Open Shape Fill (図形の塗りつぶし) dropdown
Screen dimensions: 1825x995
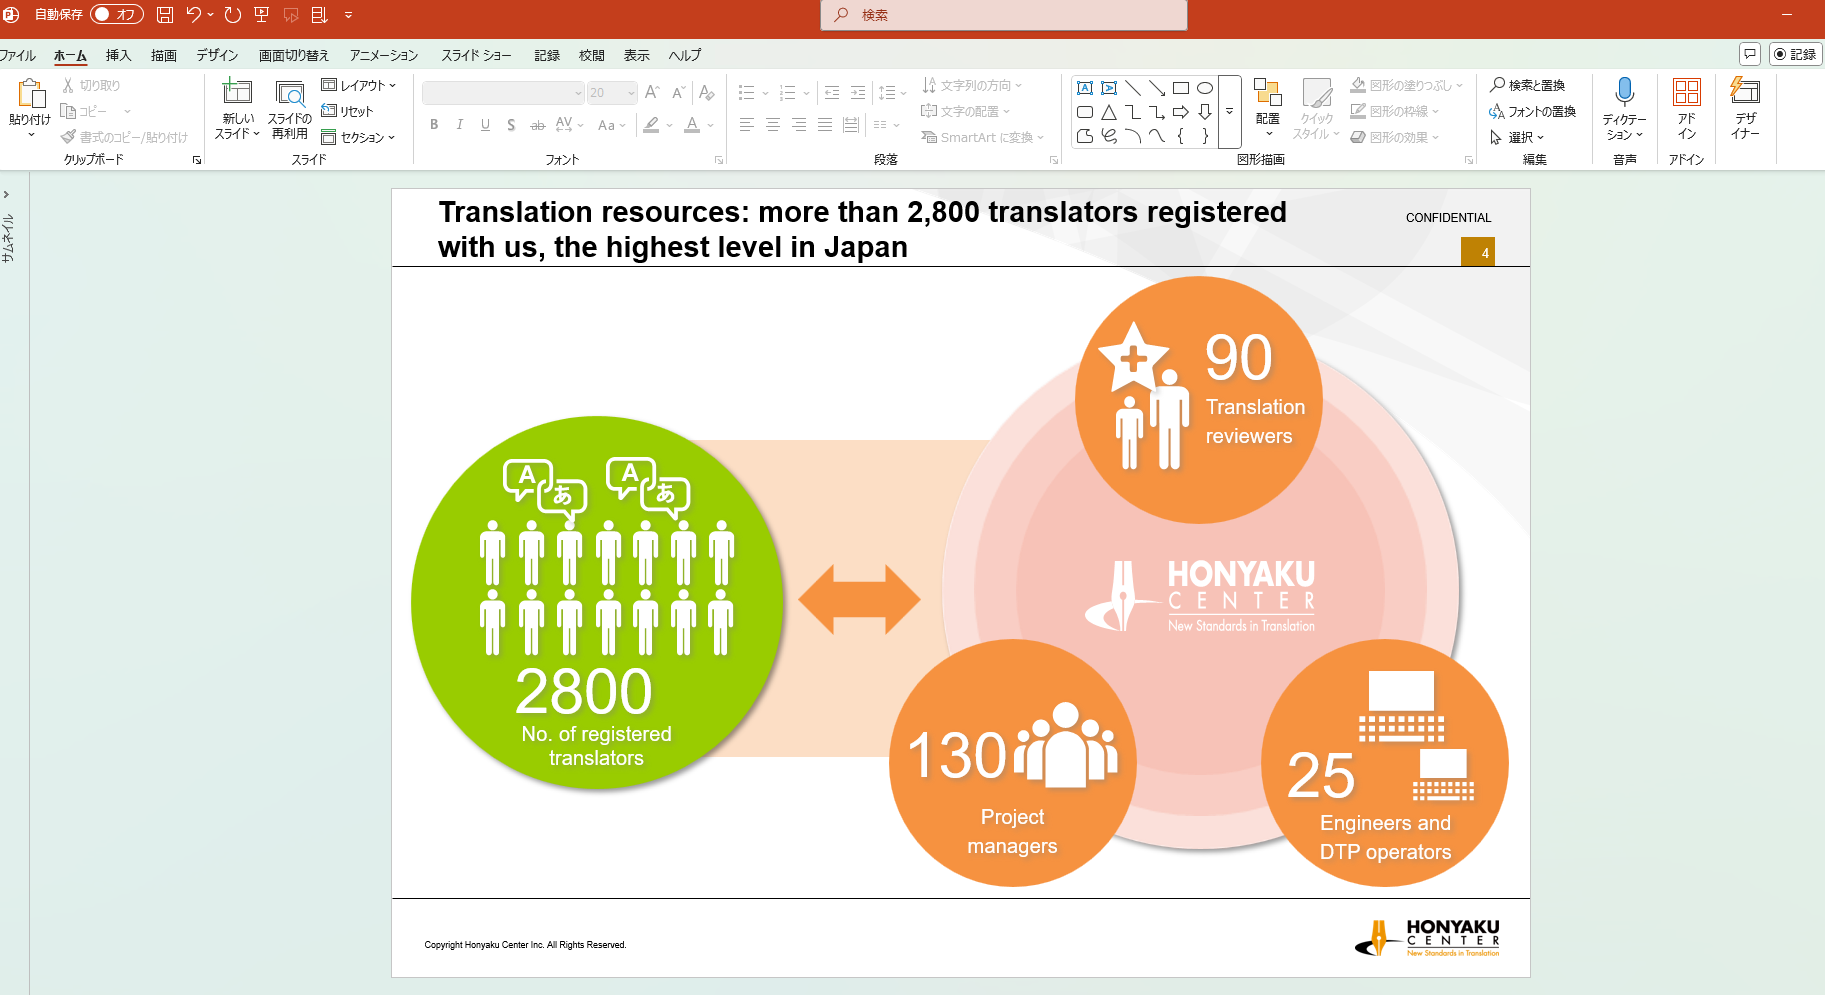pyautogui.click(x=1406, y=85)
